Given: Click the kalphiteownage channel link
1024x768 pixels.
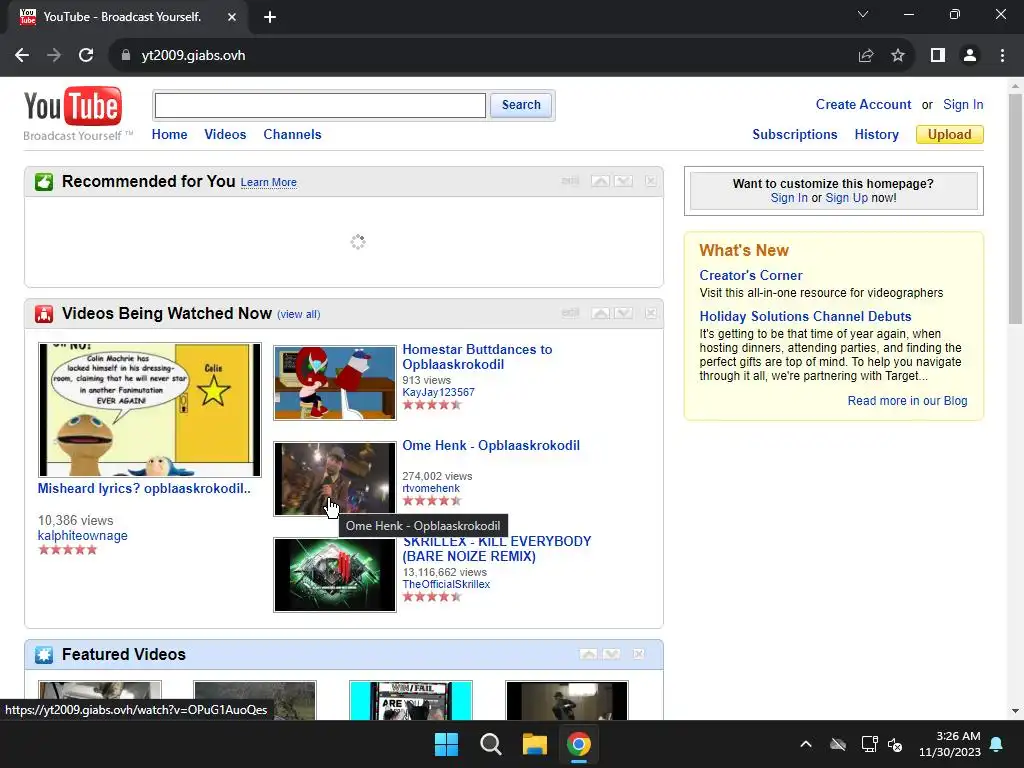Looking at the screenshot, I should tap(82, 536).
